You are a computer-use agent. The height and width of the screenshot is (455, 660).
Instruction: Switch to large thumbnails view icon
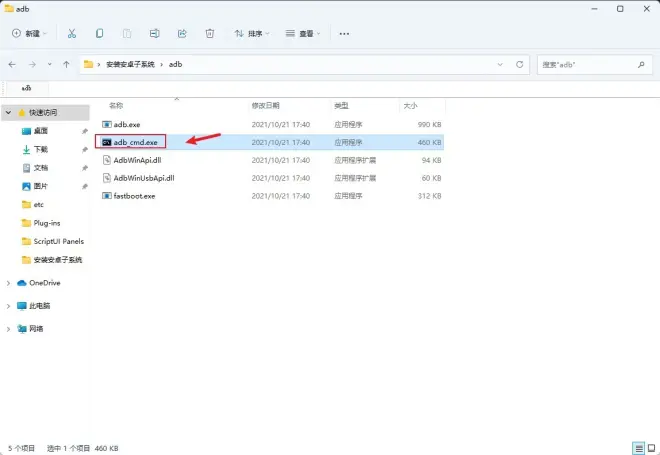652,448
